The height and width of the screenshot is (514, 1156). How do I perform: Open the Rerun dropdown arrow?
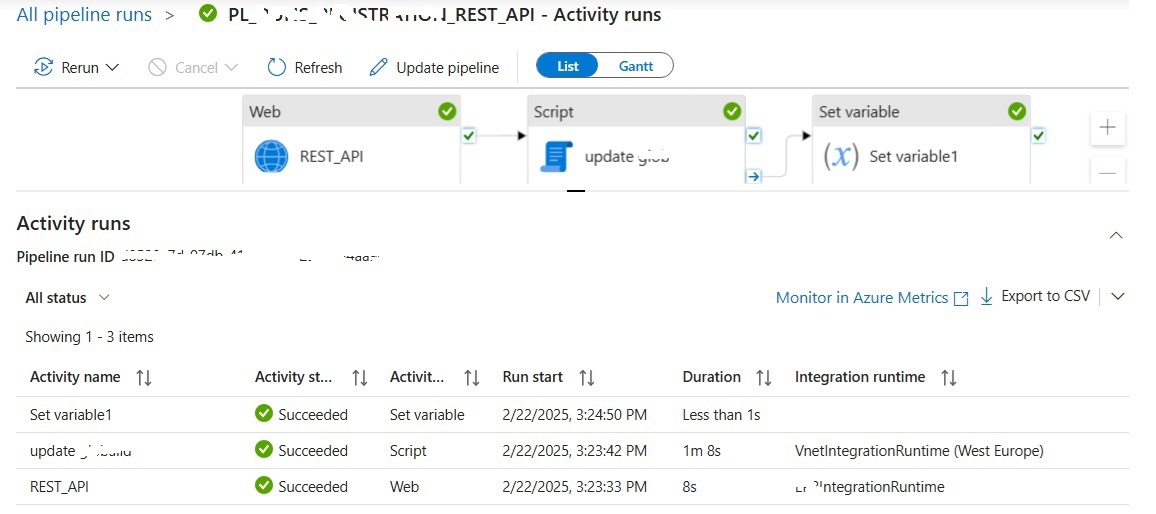pos(113,67)
